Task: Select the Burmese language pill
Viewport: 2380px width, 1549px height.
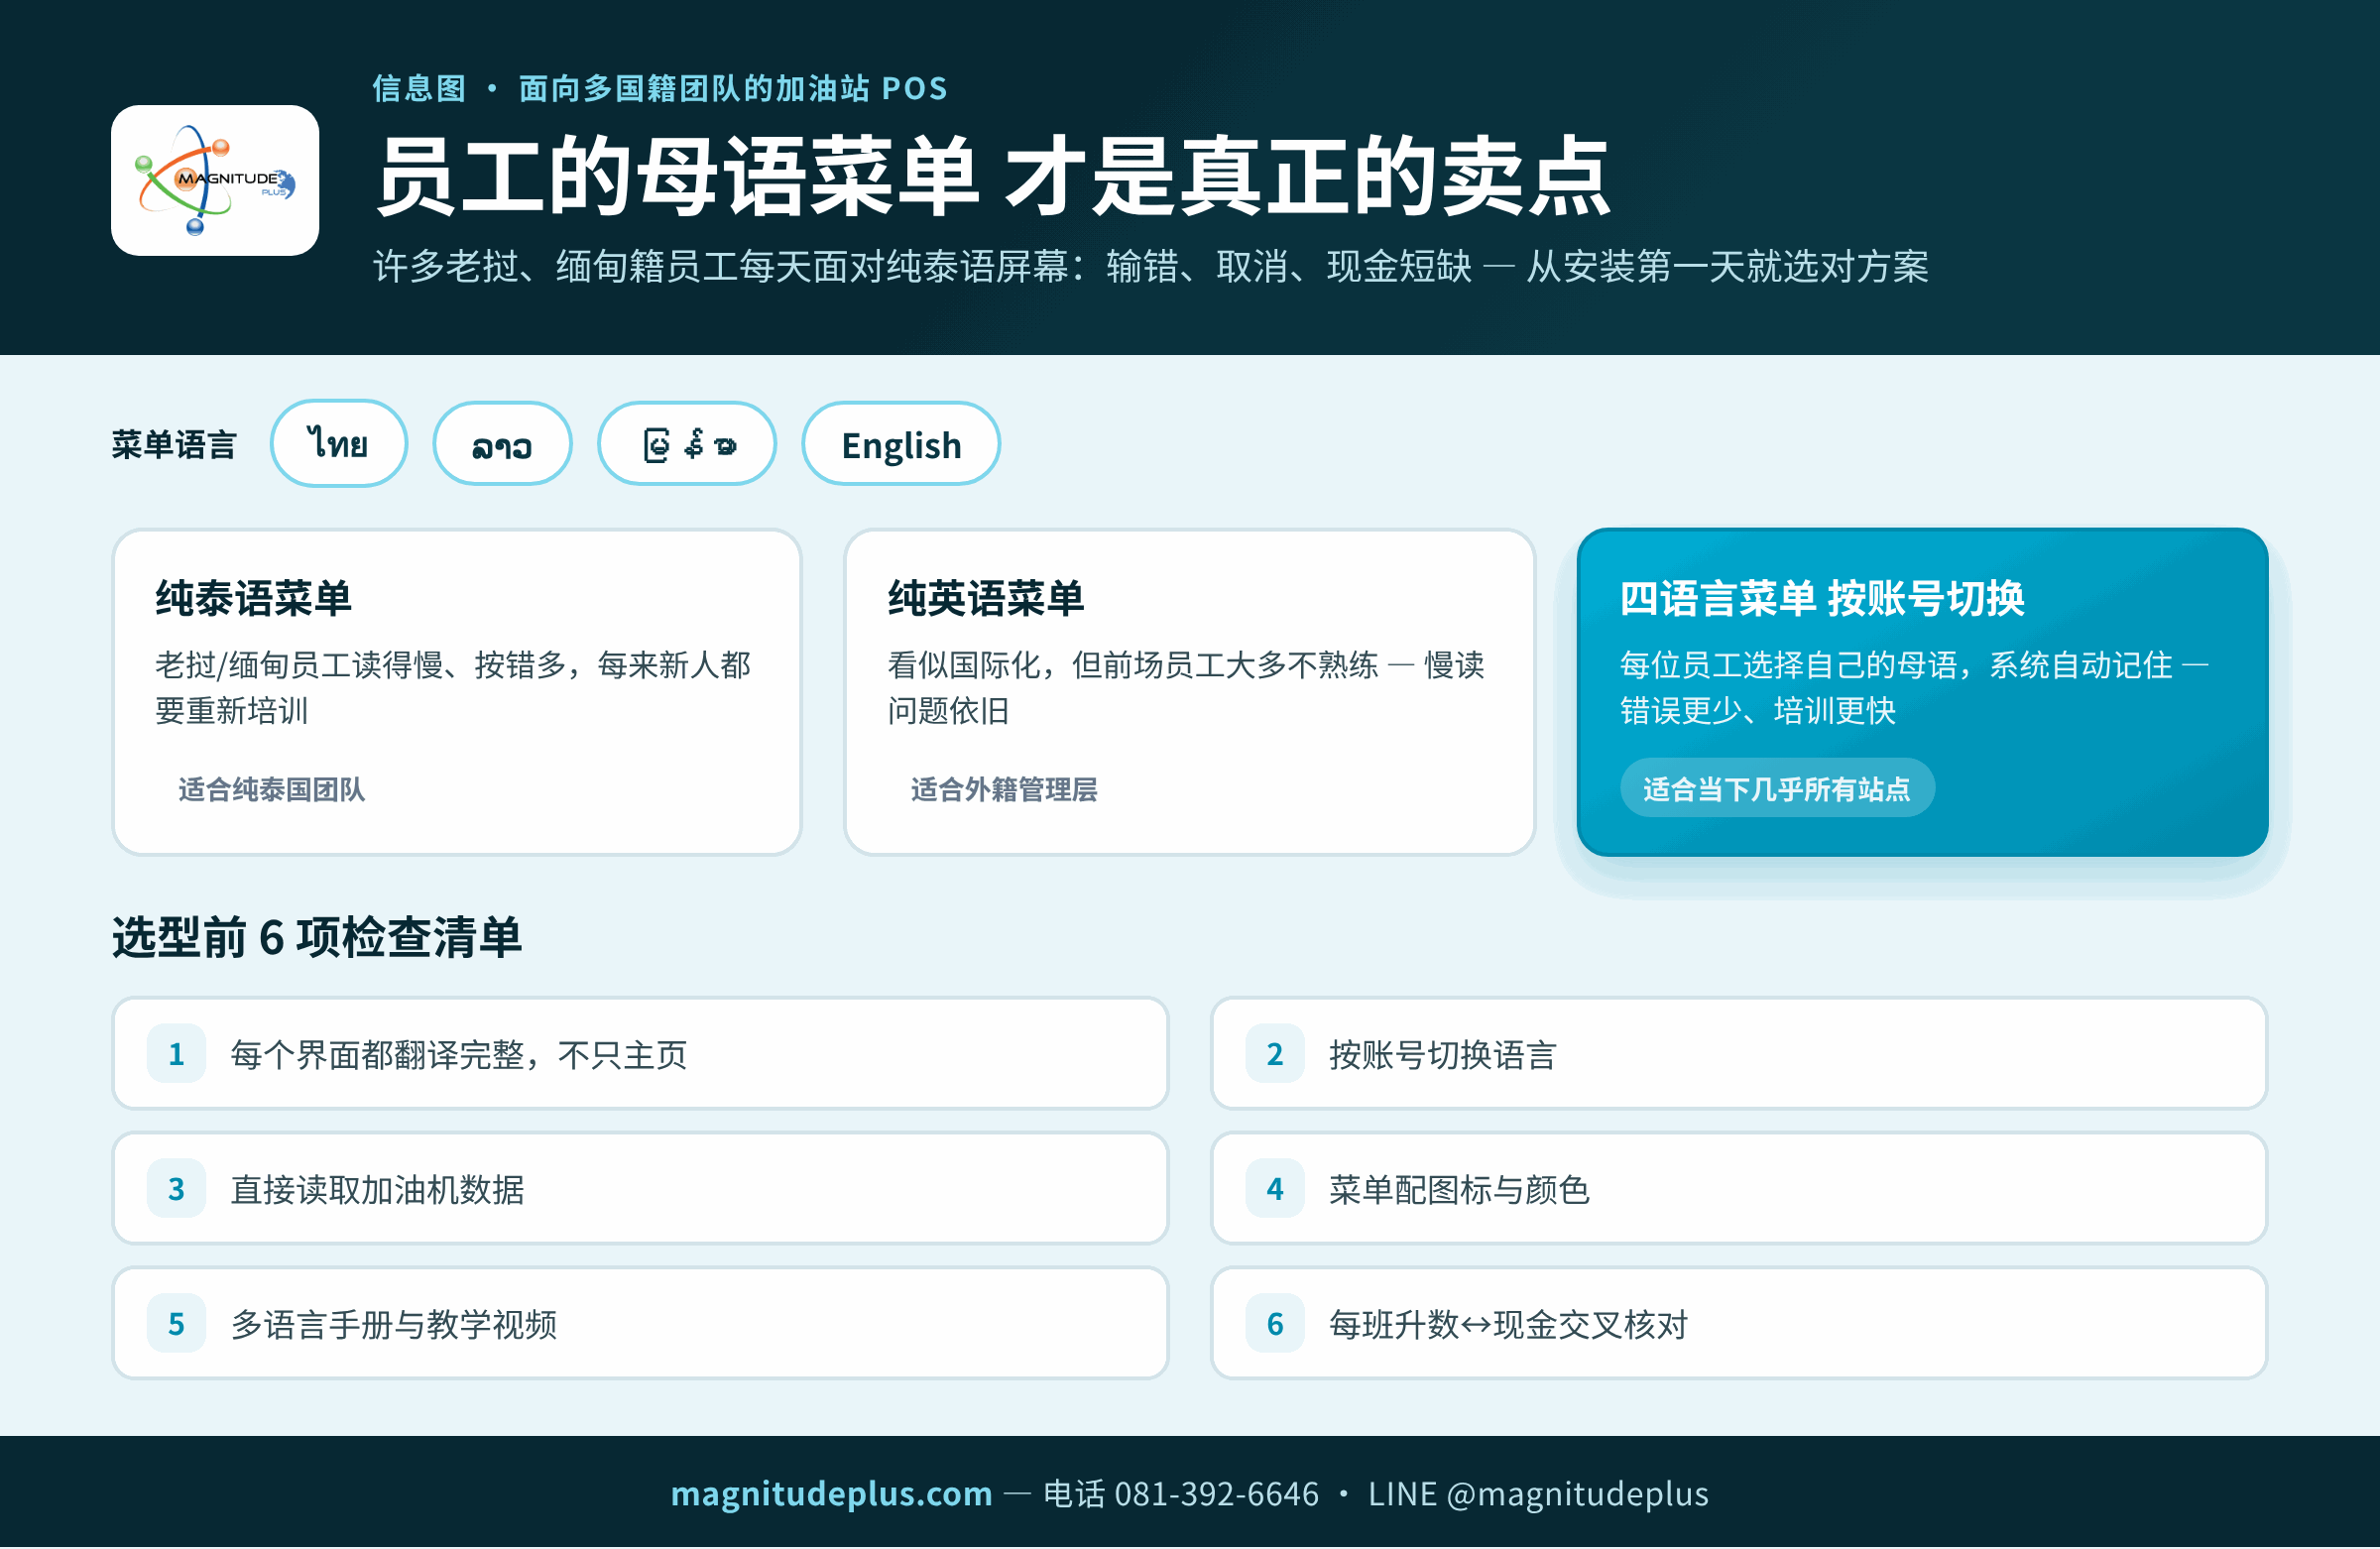Action: tap(687, 444)
